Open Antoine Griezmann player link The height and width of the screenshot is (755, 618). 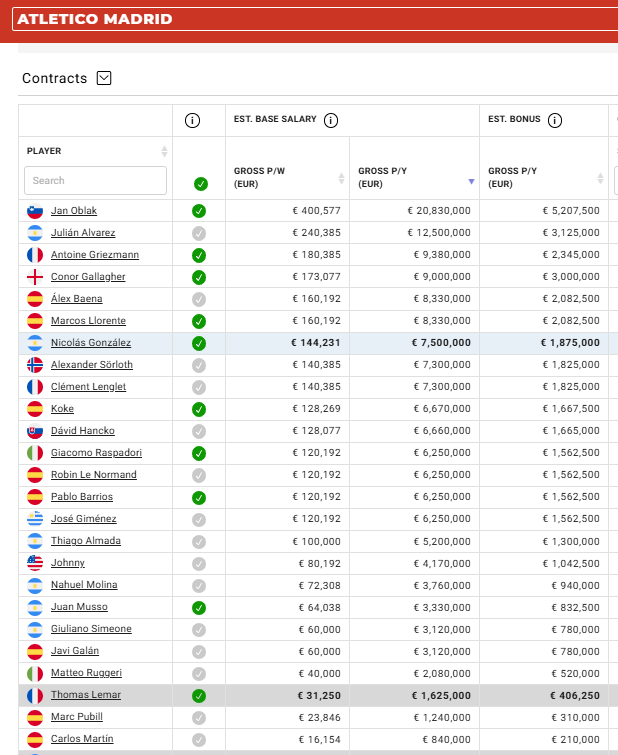click(x=95, y=254)
